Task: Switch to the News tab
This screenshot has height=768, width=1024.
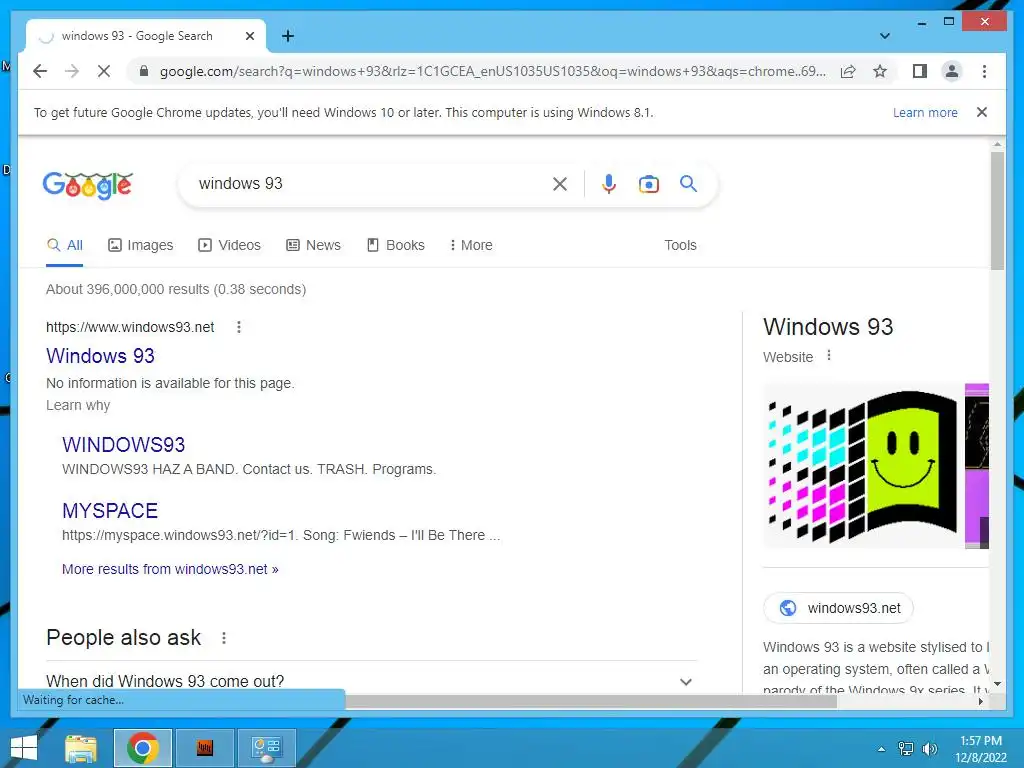Action: point(313,246)
